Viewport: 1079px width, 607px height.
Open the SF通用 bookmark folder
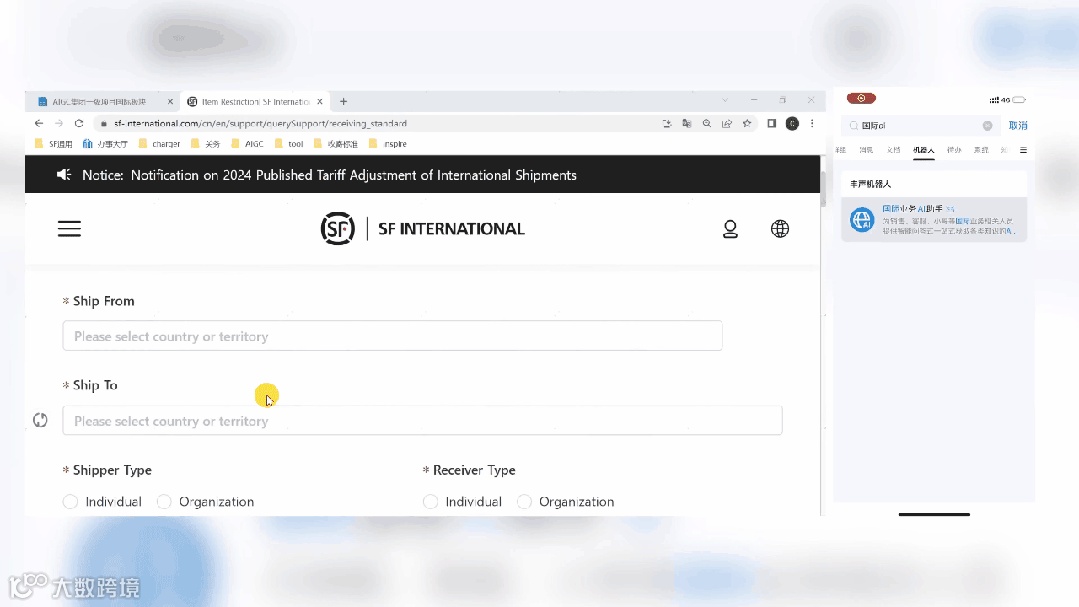[54, 144]
